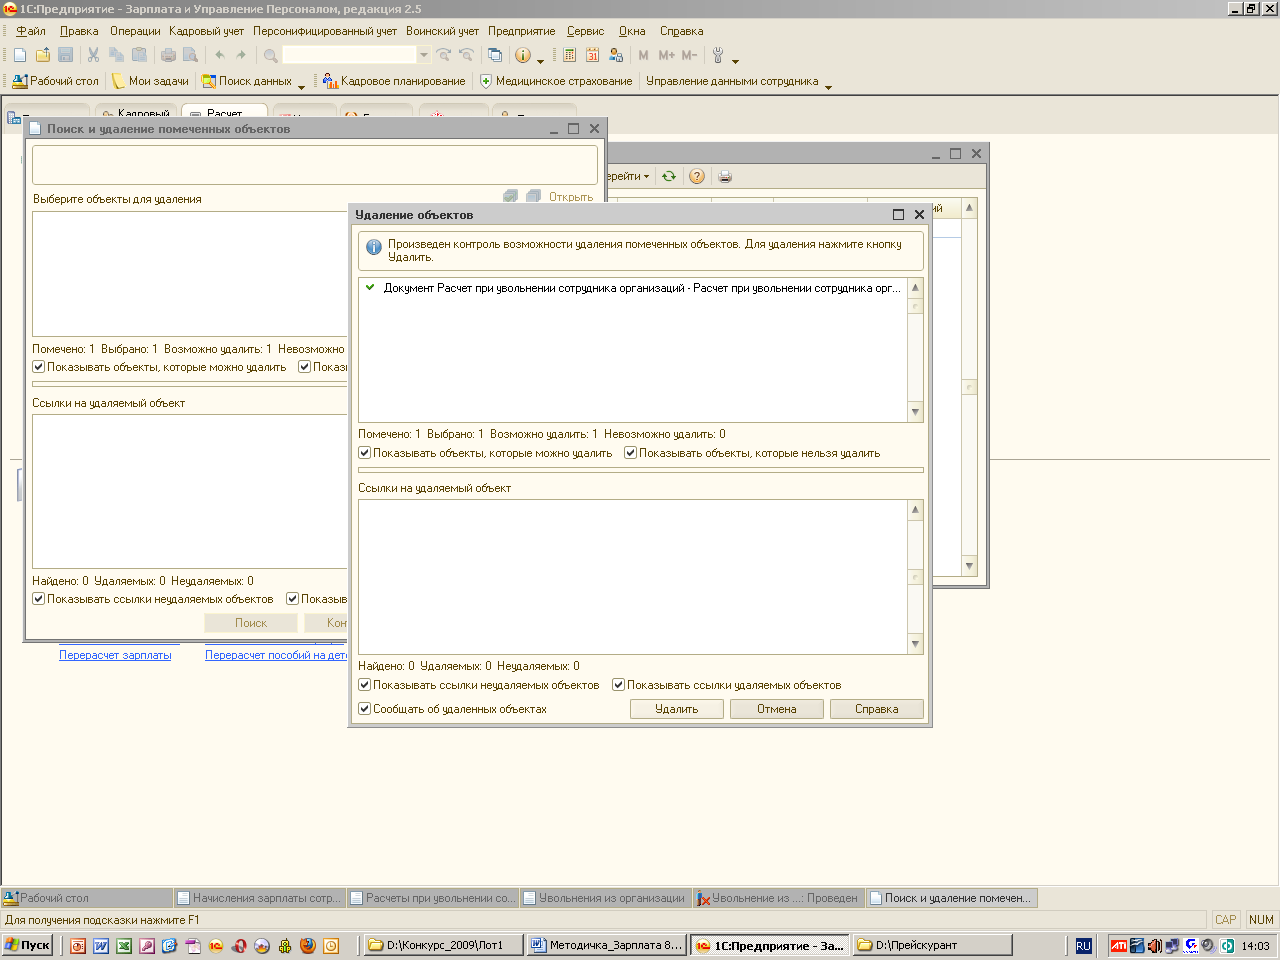Expand the wrench settings dropdown arrow
This screenshot has height=960, width=1280.
click(x=735, y=60)
